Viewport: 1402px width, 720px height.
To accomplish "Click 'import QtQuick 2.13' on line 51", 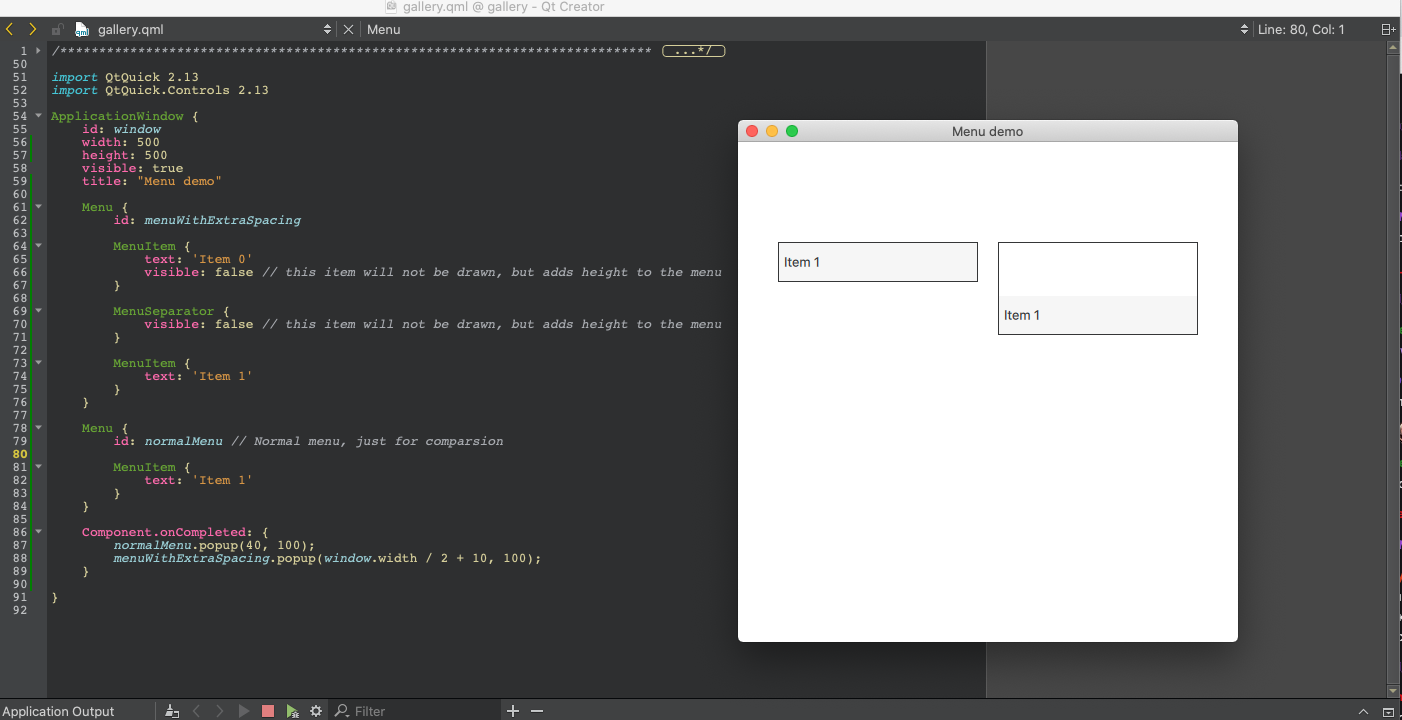I will (x=125, y=77).
